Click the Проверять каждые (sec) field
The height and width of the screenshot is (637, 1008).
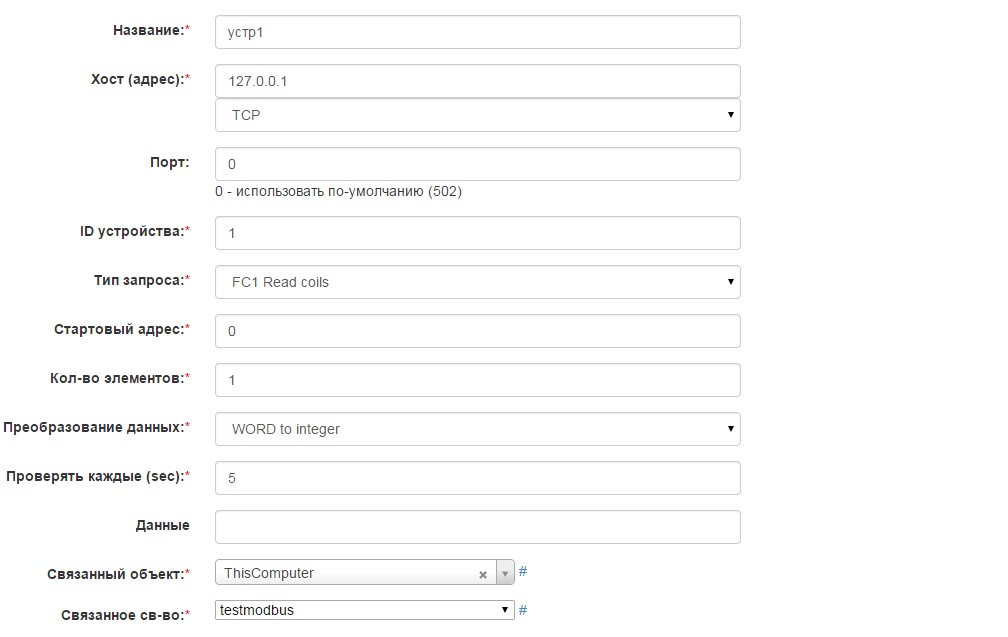tap(477, 478)
